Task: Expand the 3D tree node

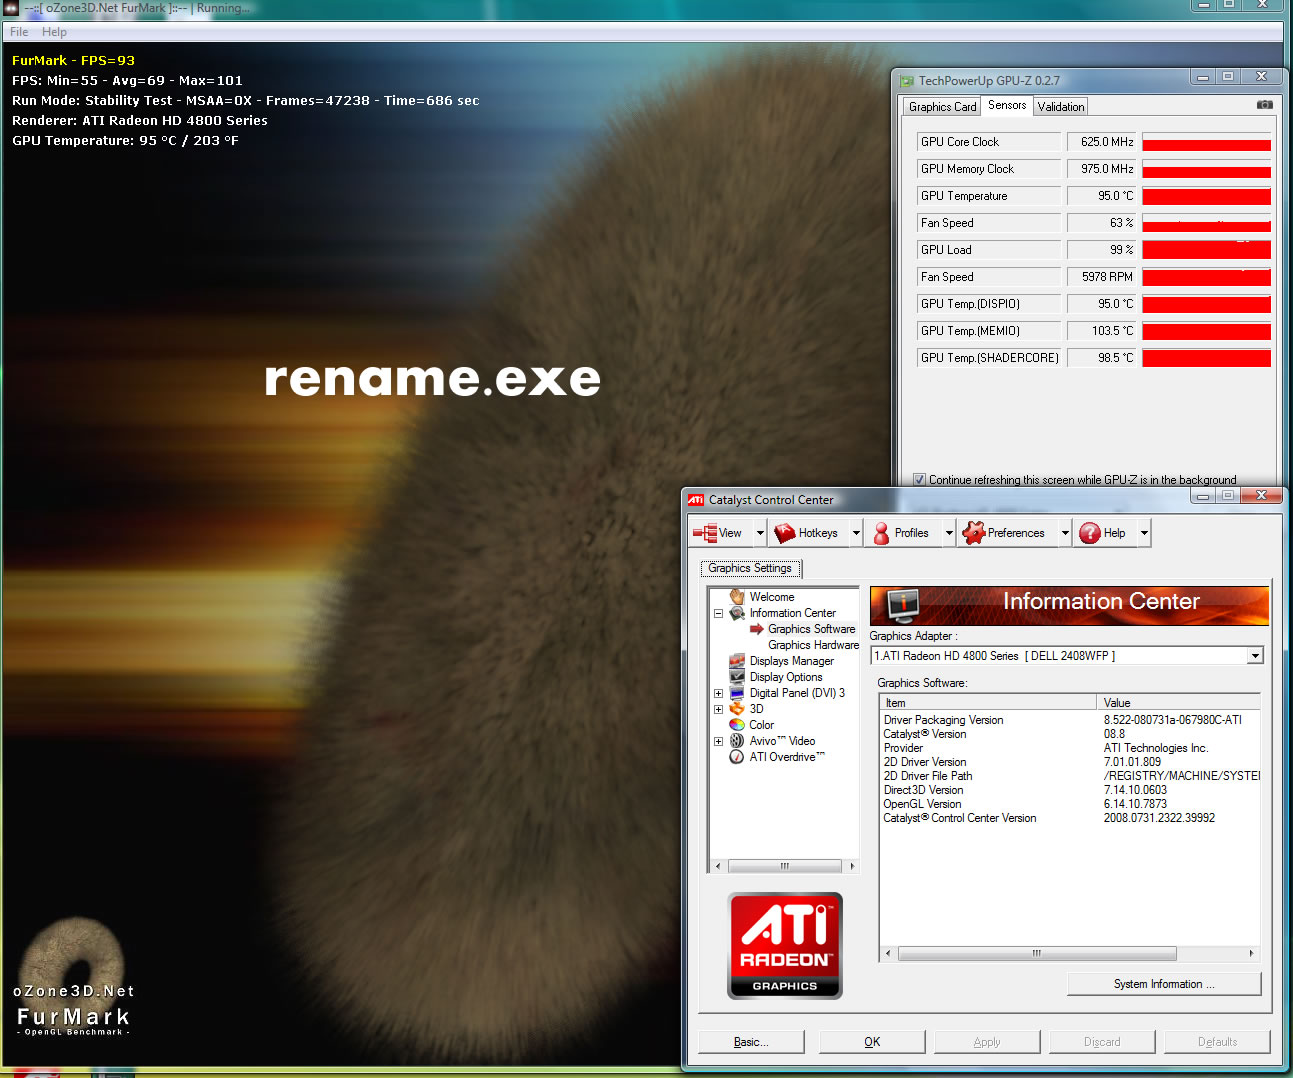Action: pyautogui.click(x=718, y=709)
